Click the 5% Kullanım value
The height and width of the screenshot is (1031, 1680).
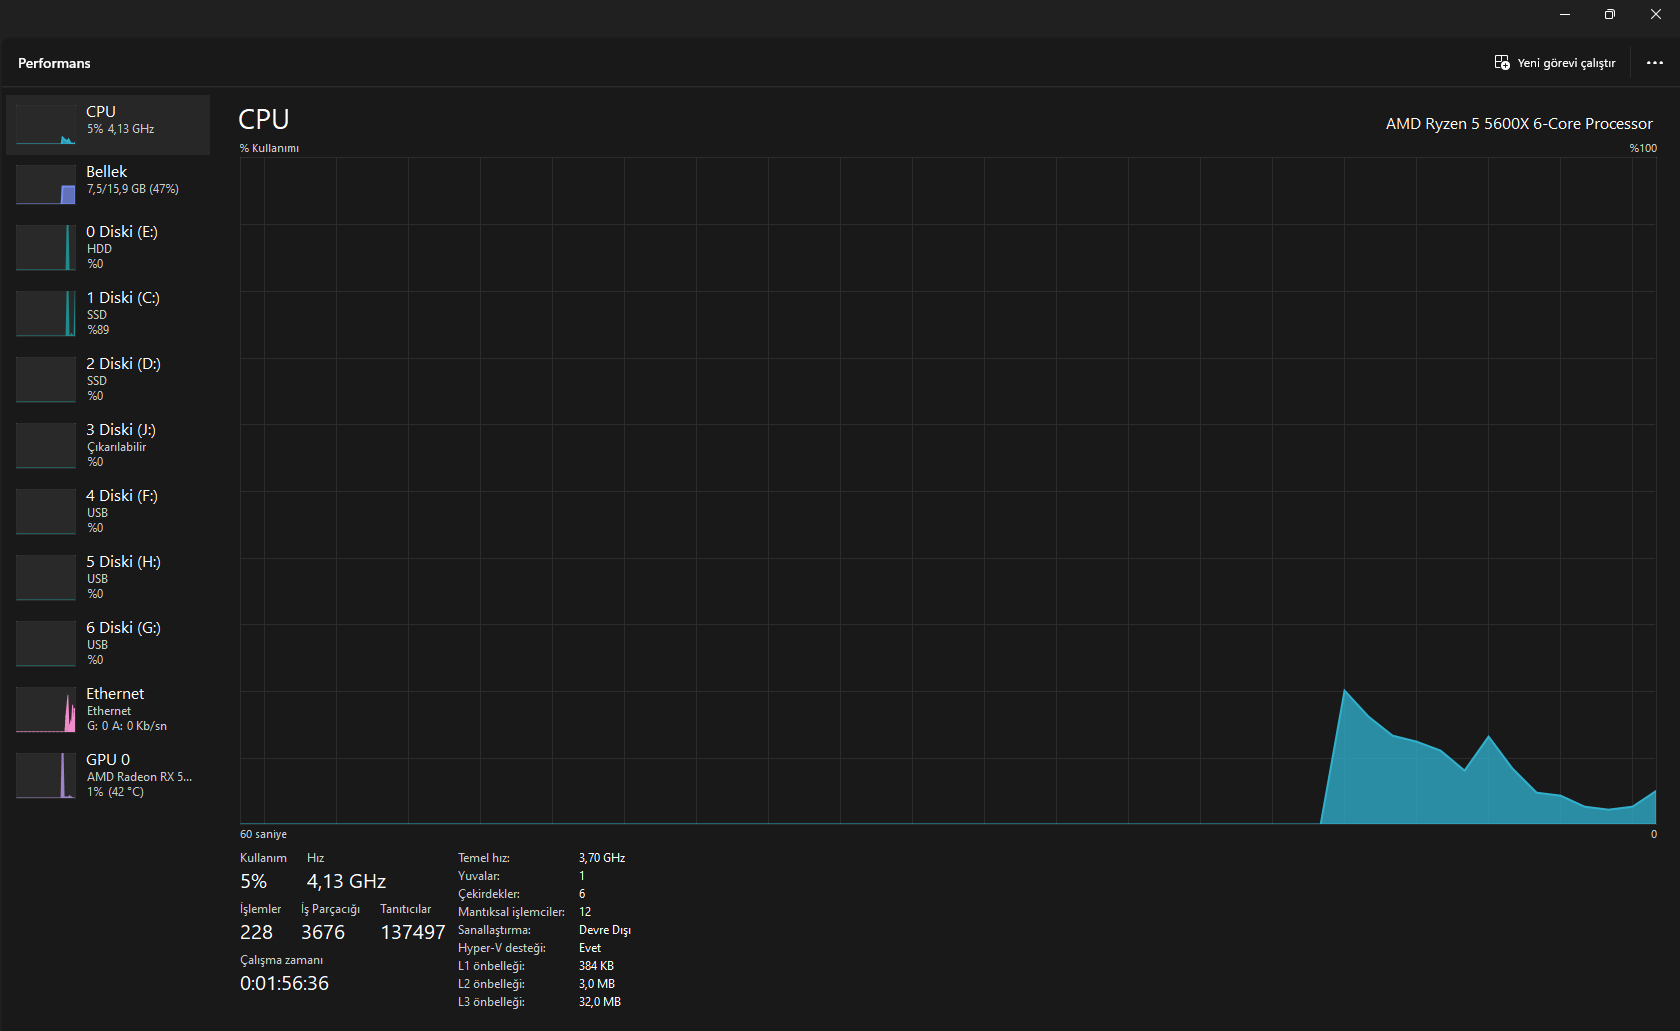253,881
